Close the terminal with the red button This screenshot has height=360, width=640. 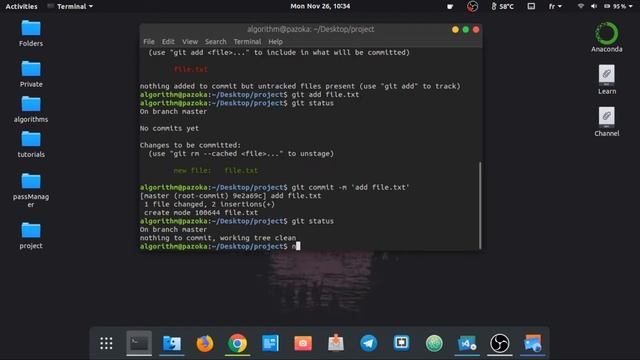click(476, 29)
